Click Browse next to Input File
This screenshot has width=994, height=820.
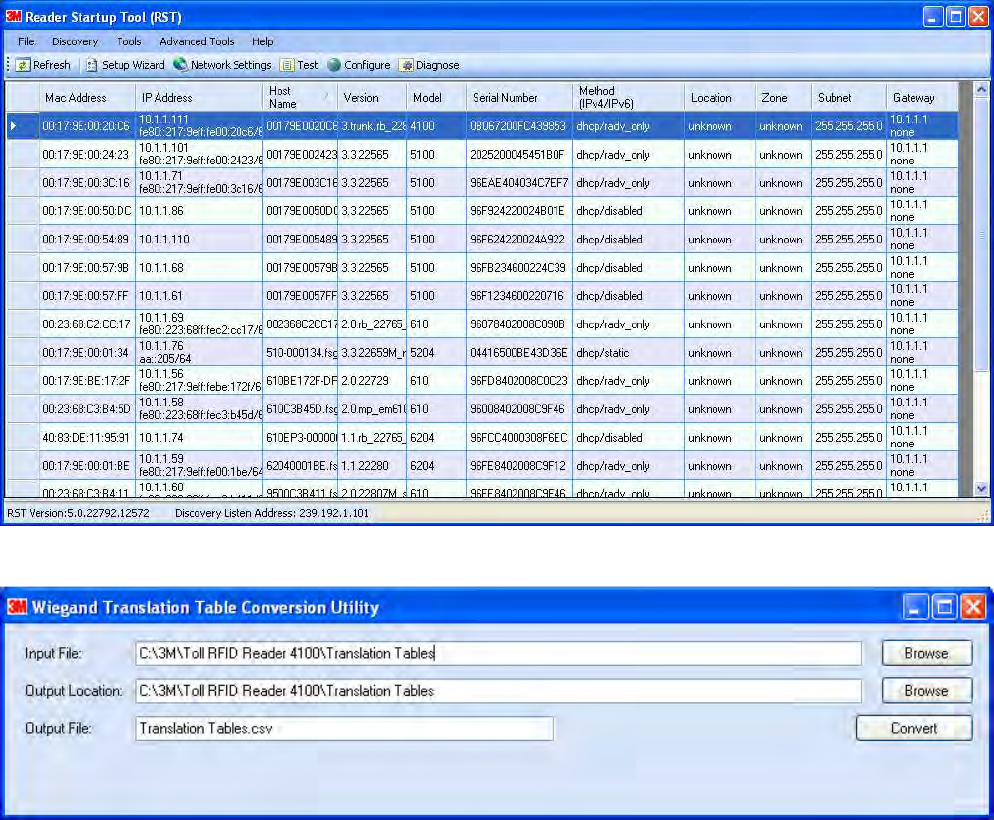(926, 653)
